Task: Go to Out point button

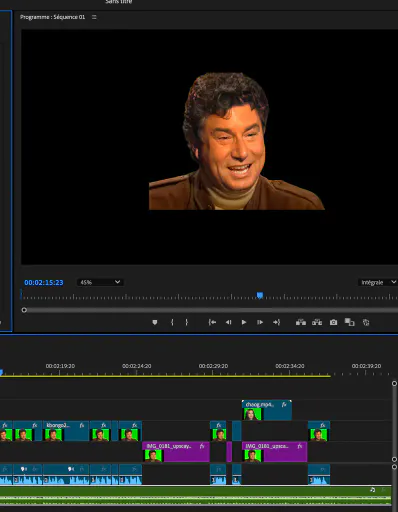Action: click(276, 322)
